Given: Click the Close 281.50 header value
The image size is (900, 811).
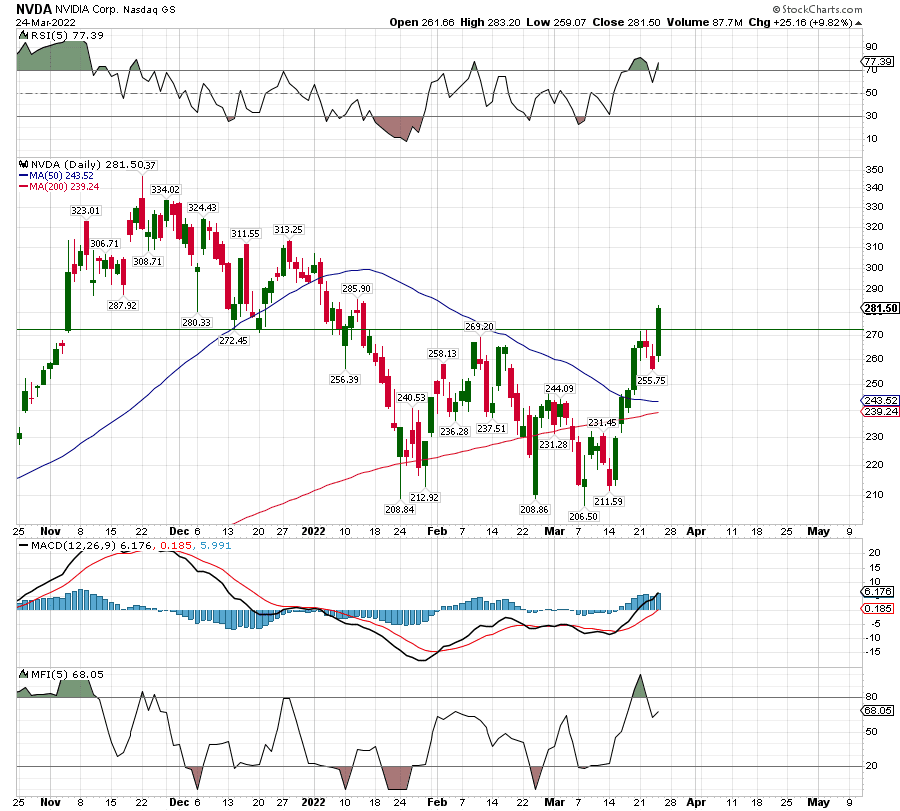Looking at the screenshot, I should [x=626, y=22].
